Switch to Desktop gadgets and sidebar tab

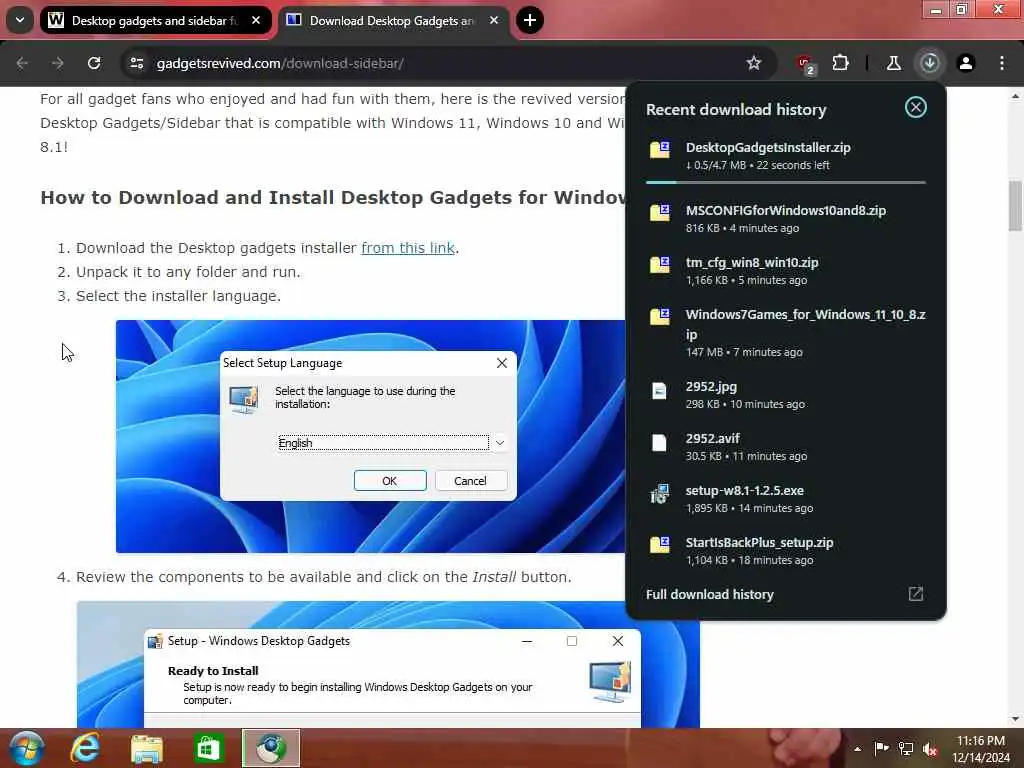click(155, 20)
